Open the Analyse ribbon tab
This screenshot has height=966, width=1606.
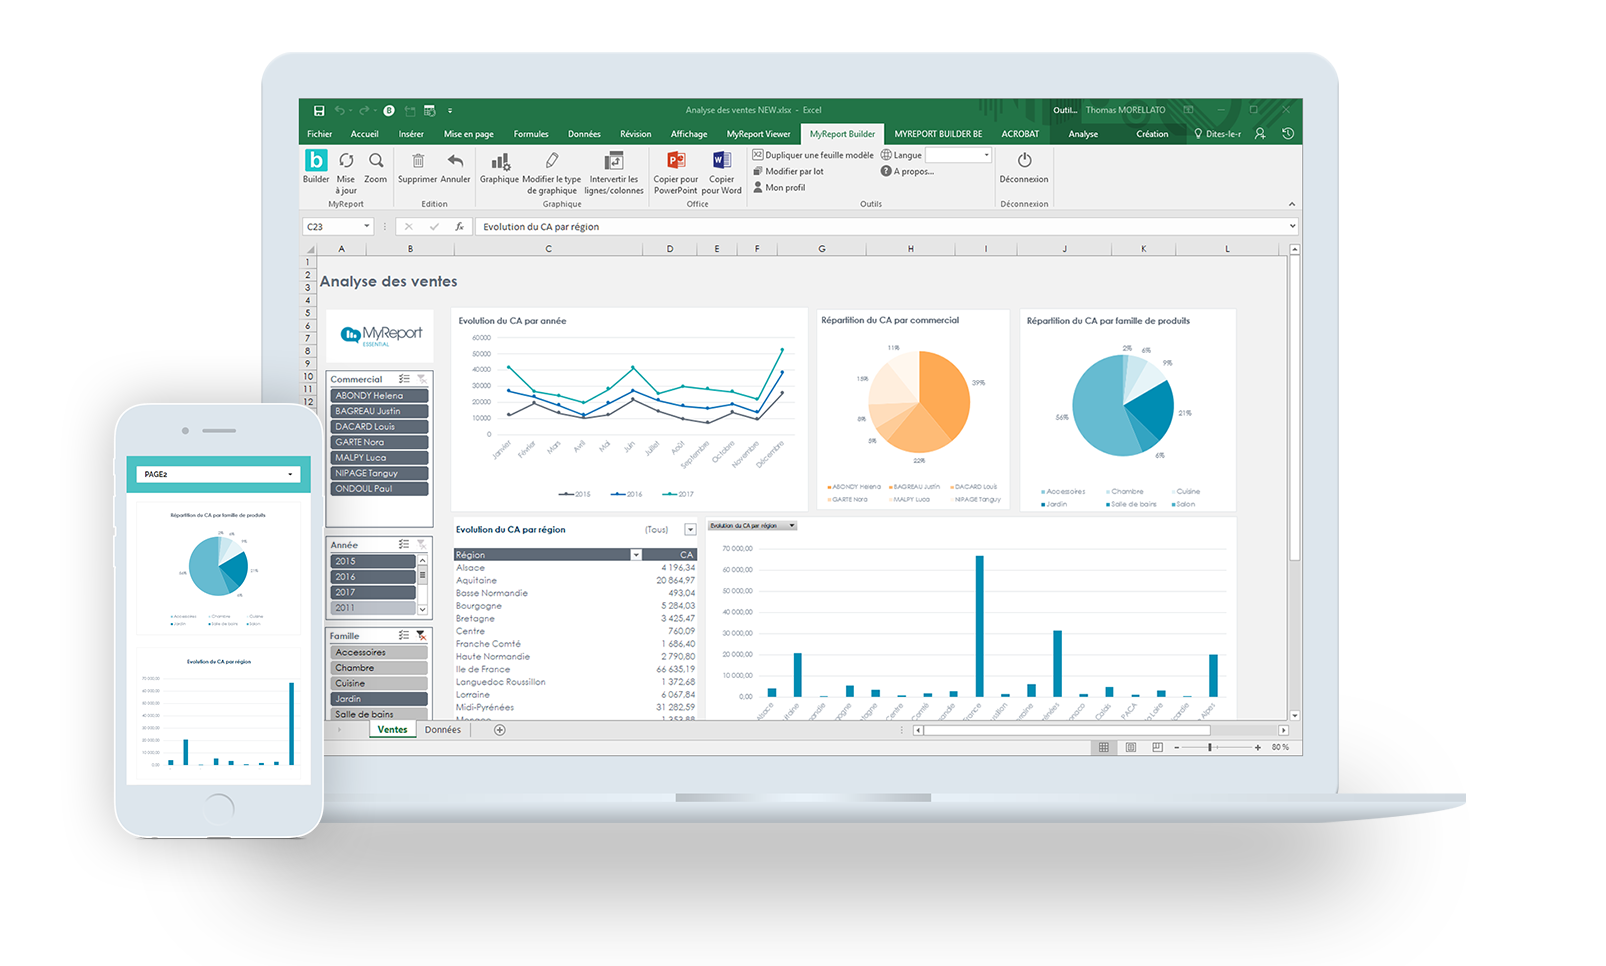tap(1083, 134)
